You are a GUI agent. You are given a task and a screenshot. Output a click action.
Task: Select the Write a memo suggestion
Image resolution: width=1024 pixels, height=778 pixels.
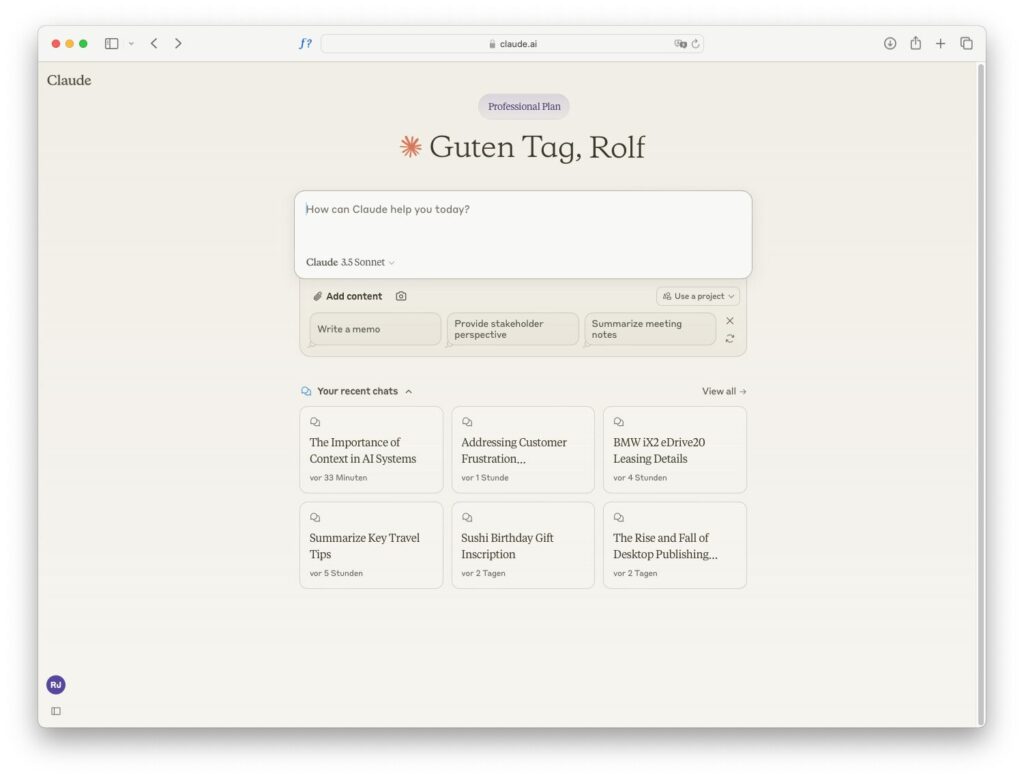(x=375, y=329)
